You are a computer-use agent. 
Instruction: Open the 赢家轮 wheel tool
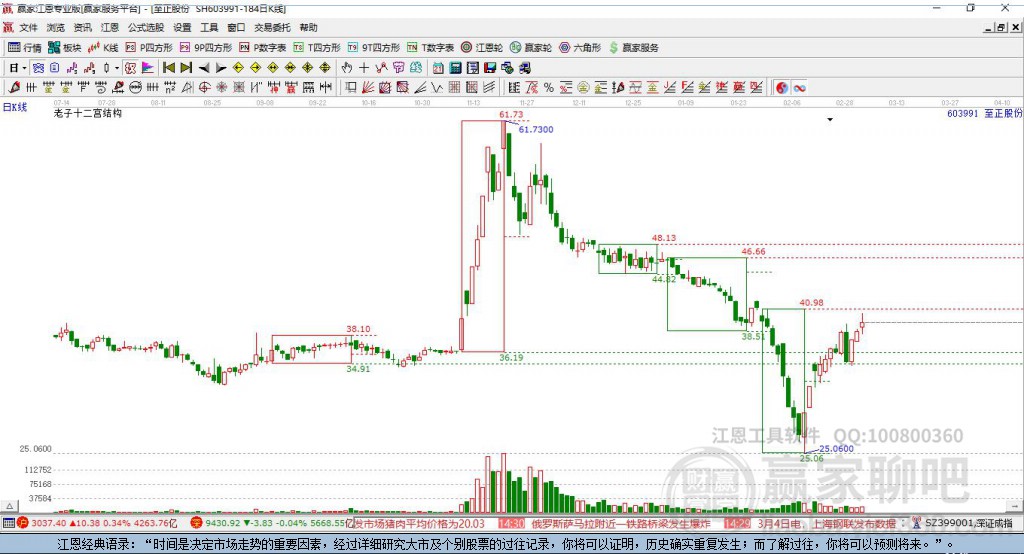(531, 48)
